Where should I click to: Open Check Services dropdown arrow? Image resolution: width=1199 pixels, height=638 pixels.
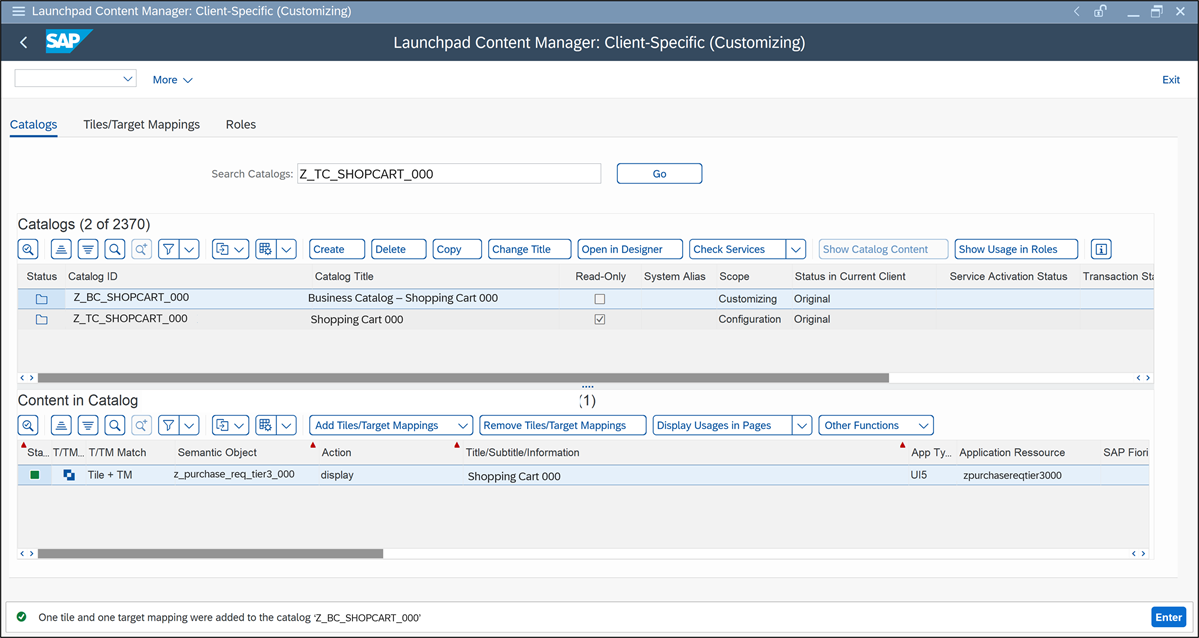796,249
